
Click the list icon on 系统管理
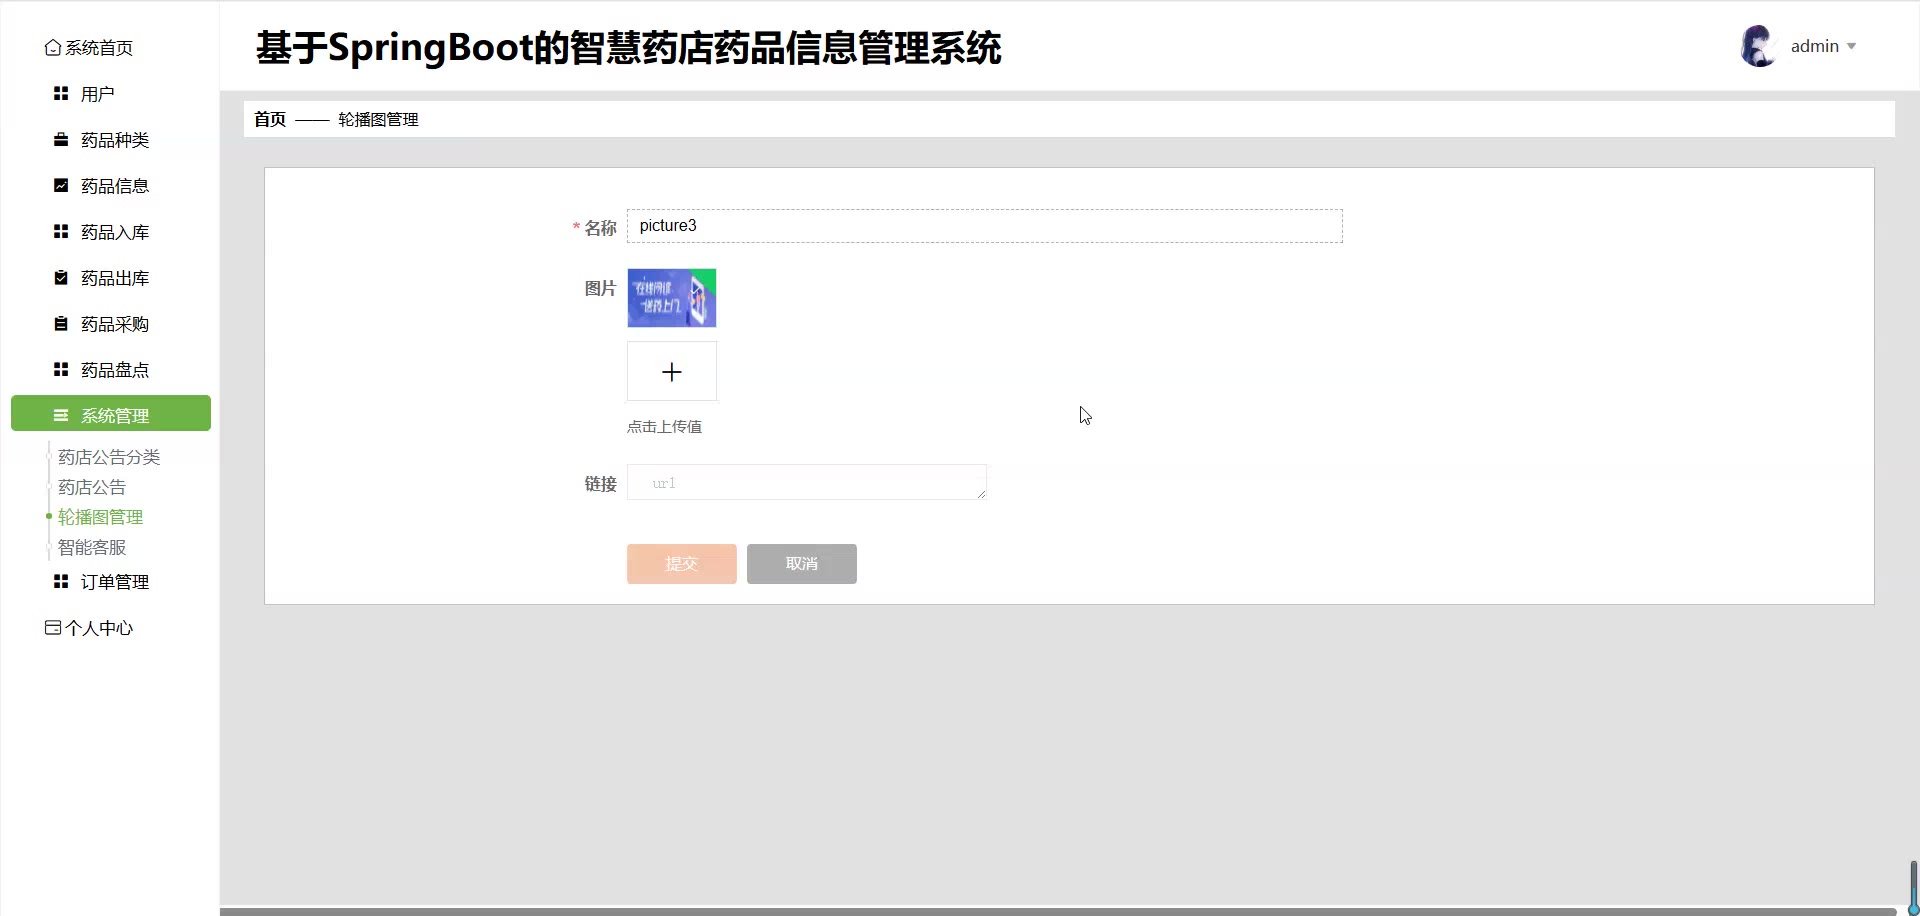coord(61,415)
